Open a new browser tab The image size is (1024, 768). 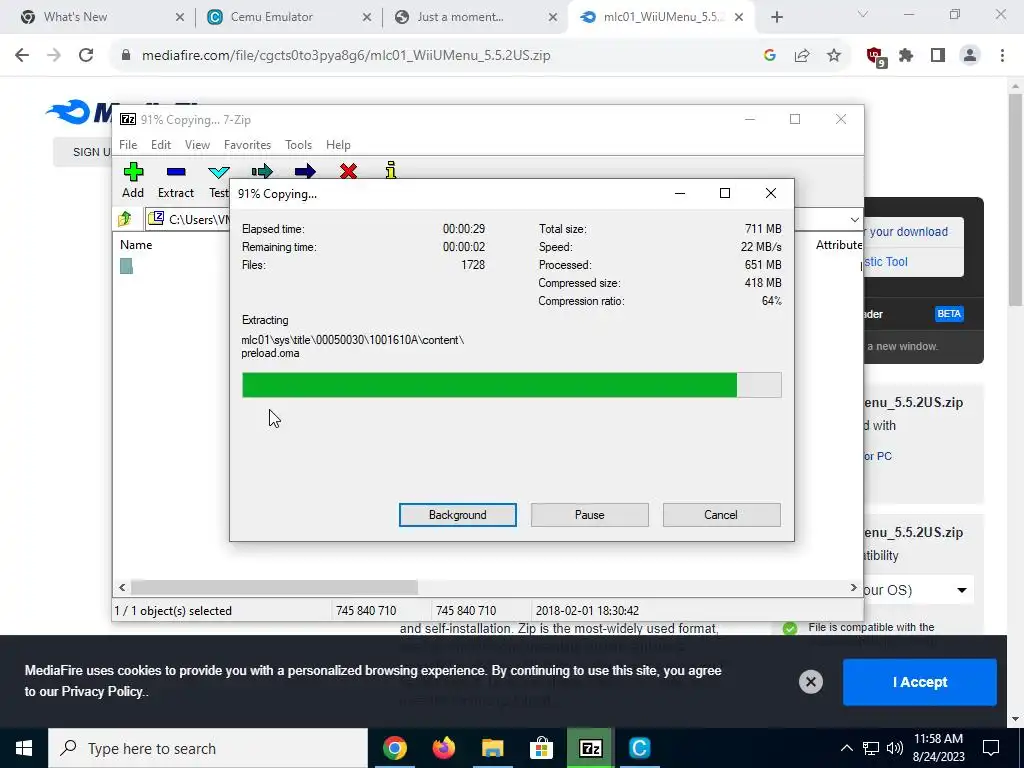776,17
